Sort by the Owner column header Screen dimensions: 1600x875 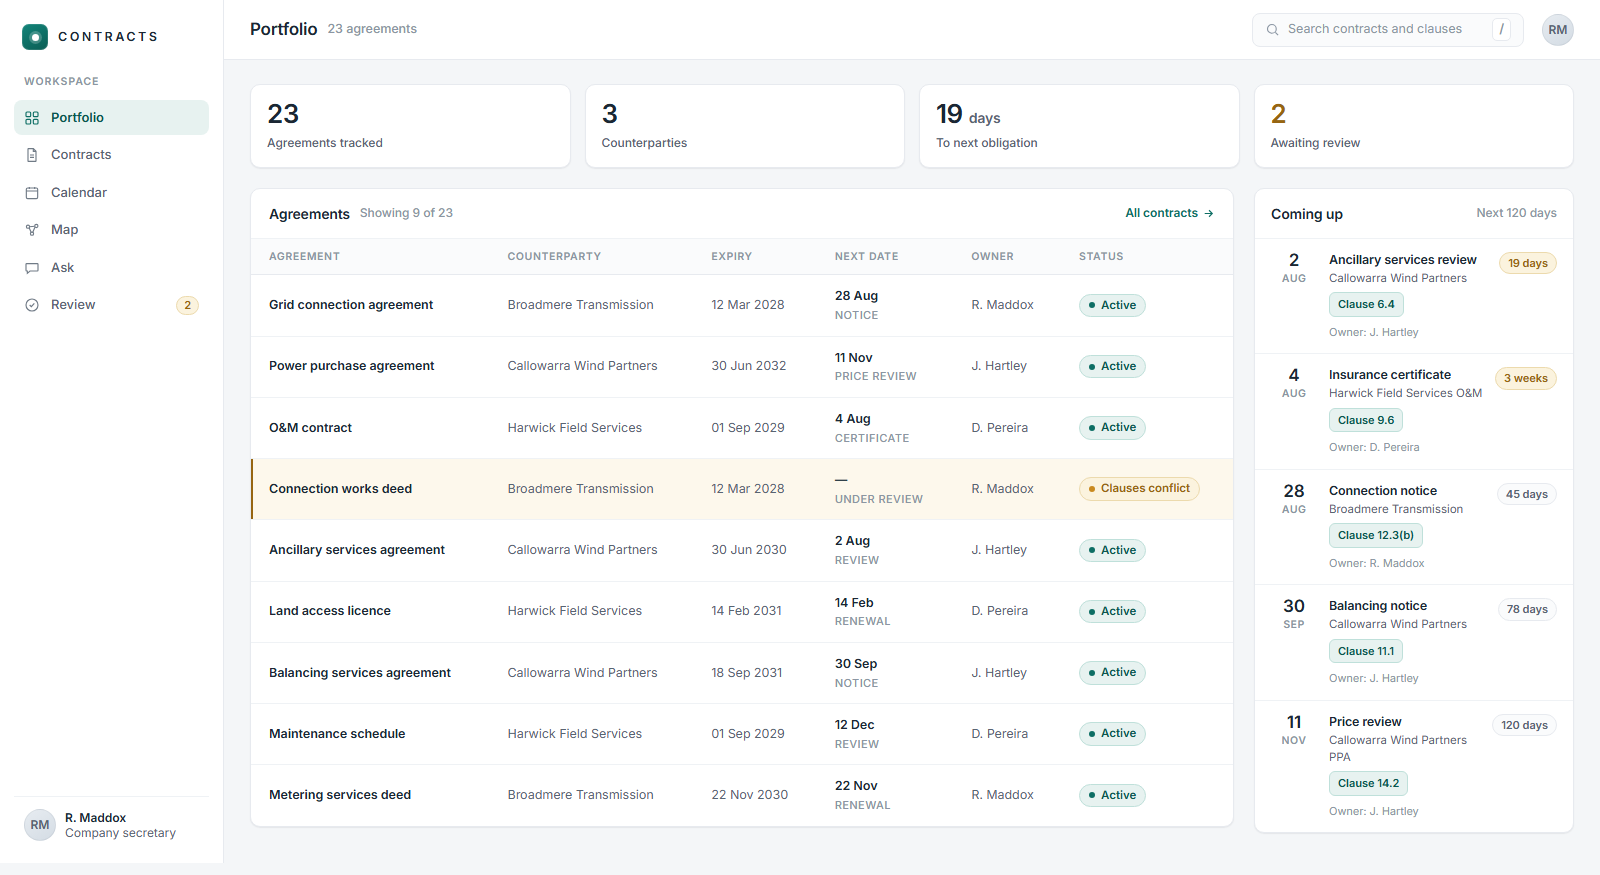992,257
